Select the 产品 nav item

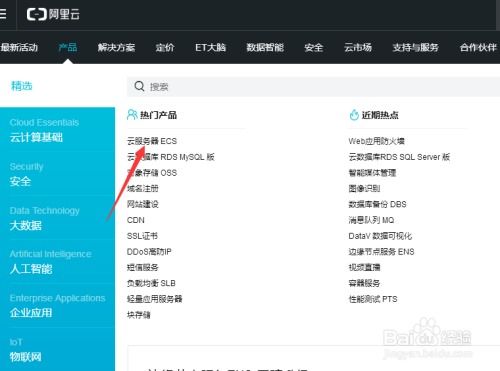coord(68,47)
